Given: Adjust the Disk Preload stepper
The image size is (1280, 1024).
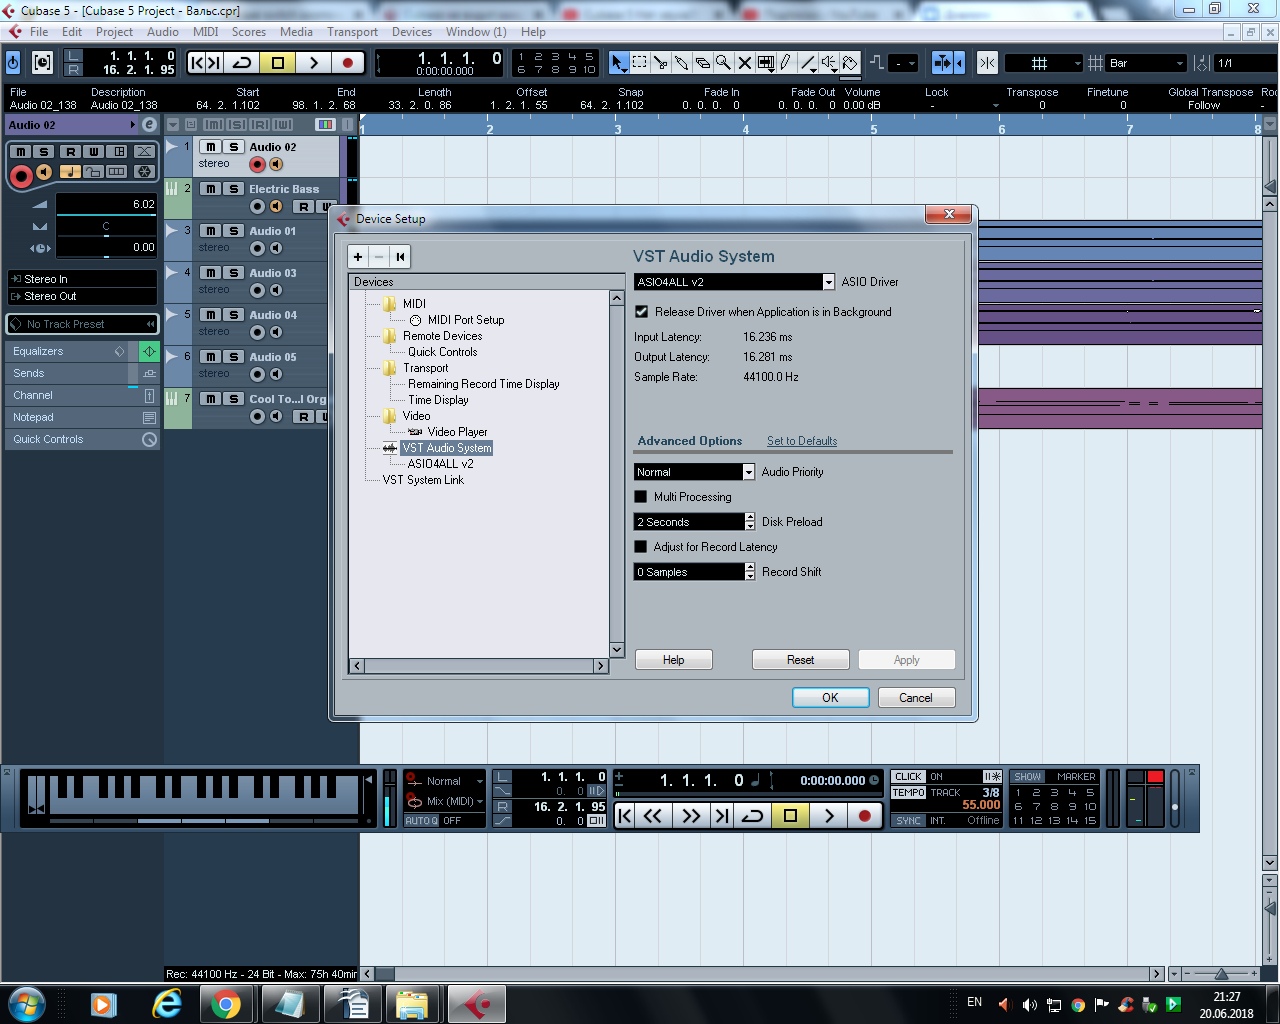Looking at the screenshot, I should [x=750, y=522].
